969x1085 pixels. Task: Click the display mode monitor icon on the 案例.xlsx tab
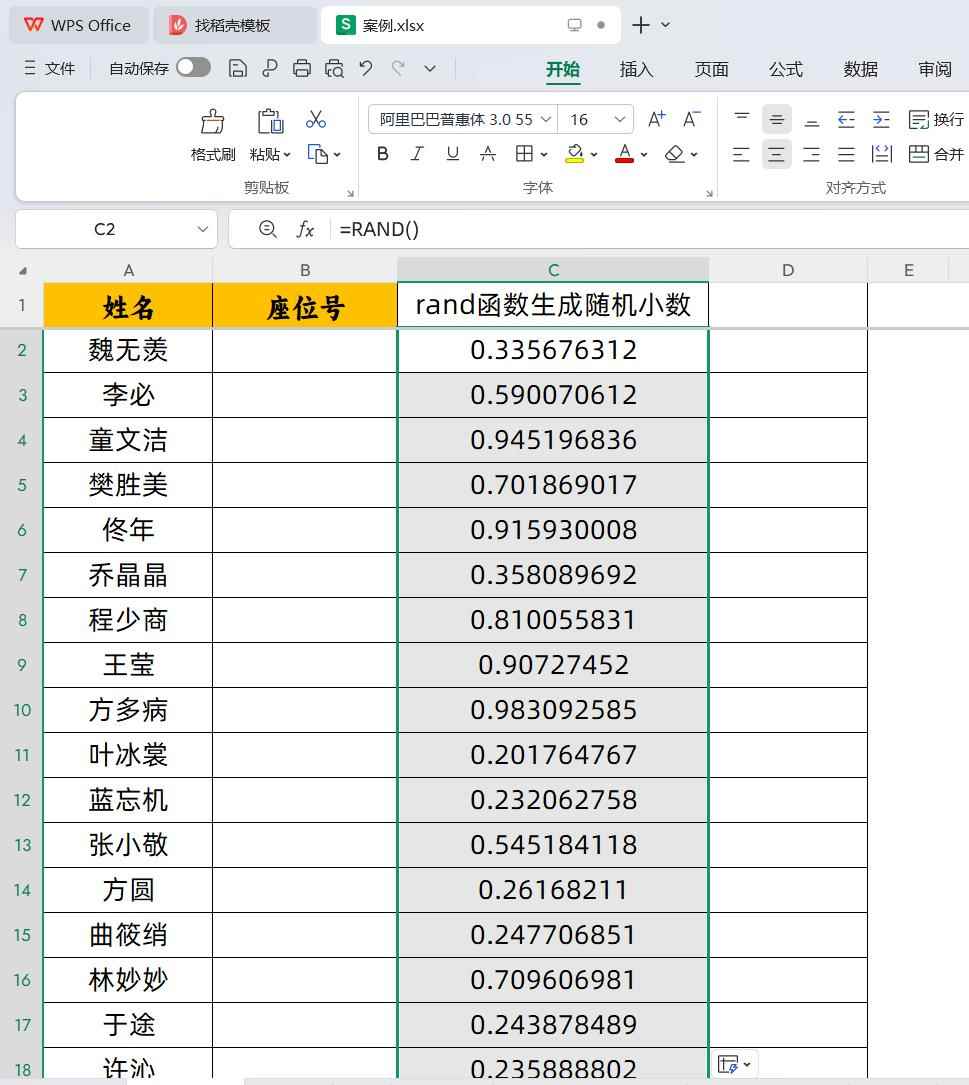click(x=574, y=25)
